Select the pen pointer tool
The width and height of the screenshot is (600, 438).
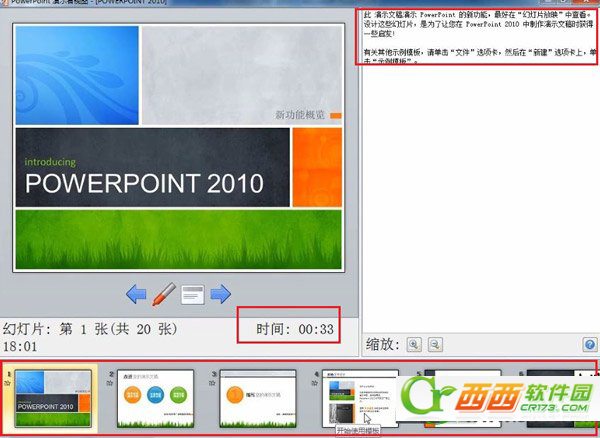pyautogui.click(x=164, y=294)
